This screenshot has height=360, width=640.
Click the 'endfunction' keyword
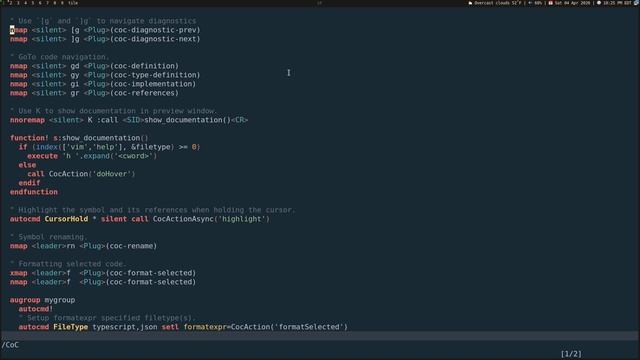tap(34, 191)
